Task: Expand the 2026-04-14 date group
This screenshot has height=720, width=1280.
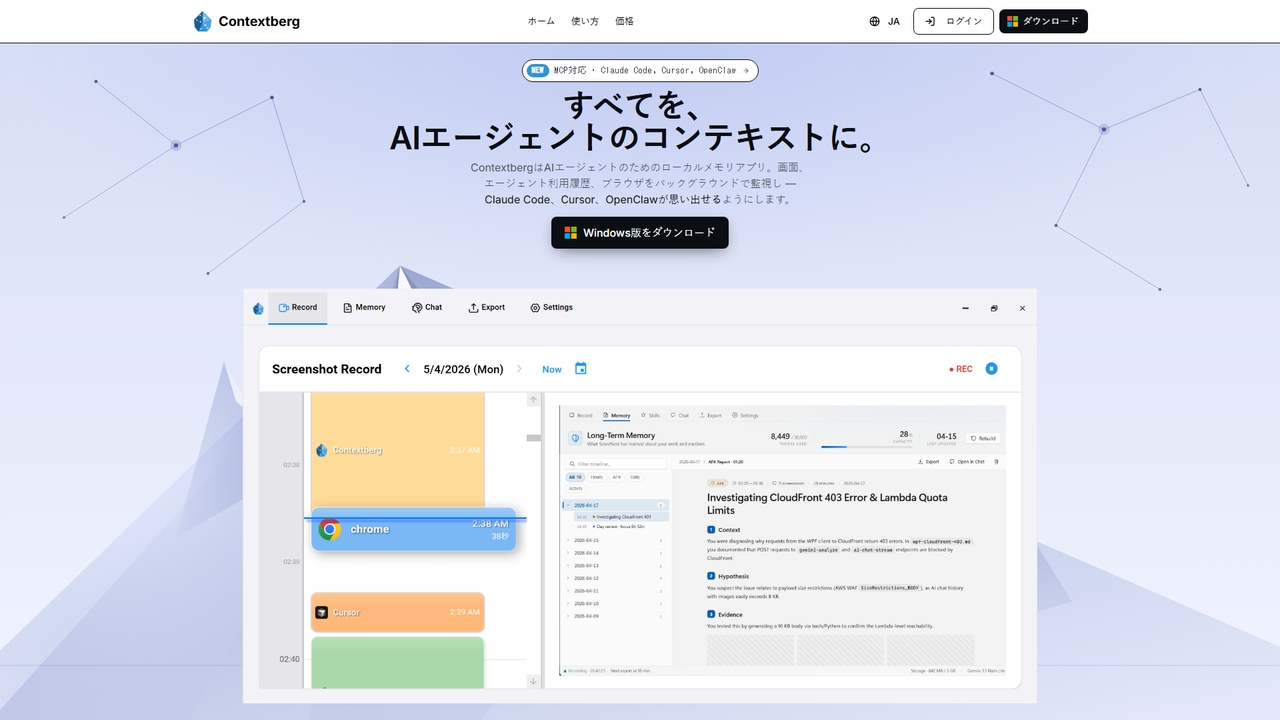Action: point(617,553)
